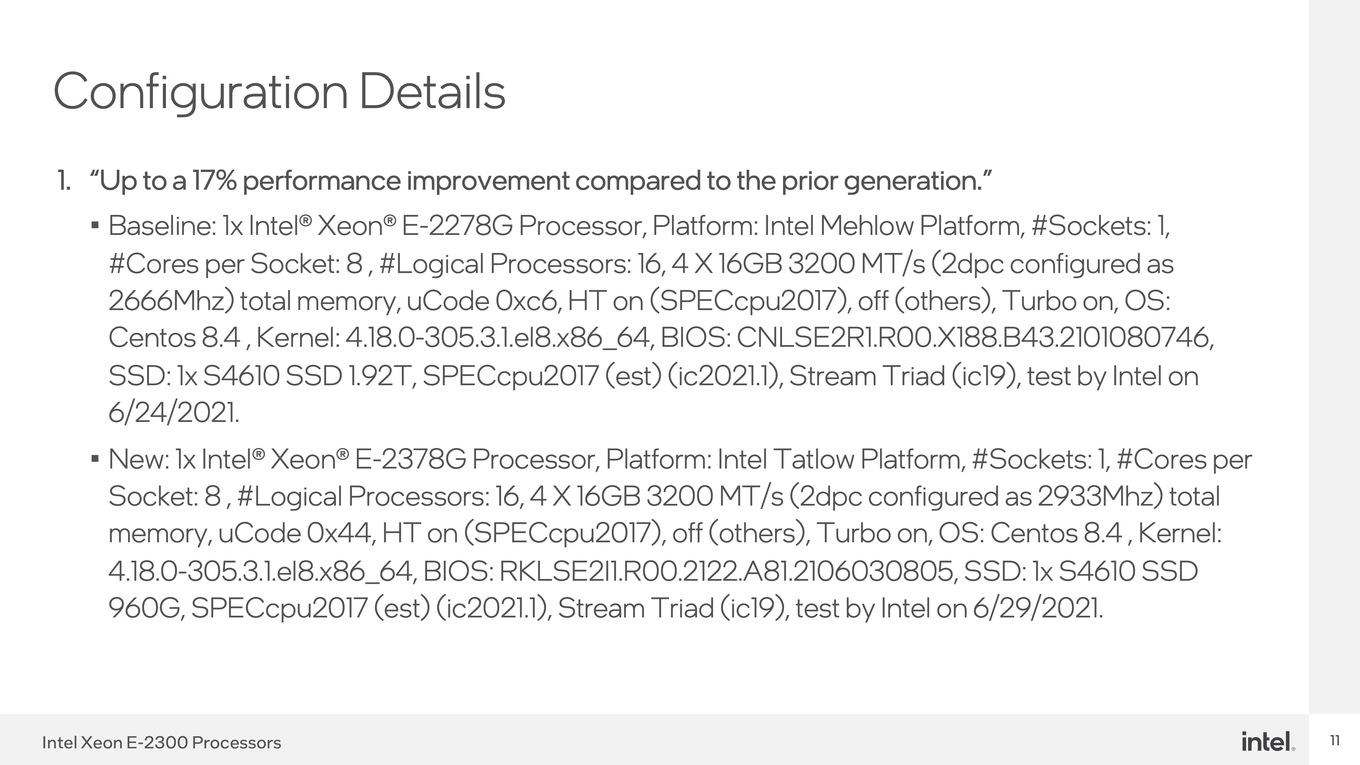Click the Configuration Details title
Viewport: 1360px width, 765px height.
(279, 91)
